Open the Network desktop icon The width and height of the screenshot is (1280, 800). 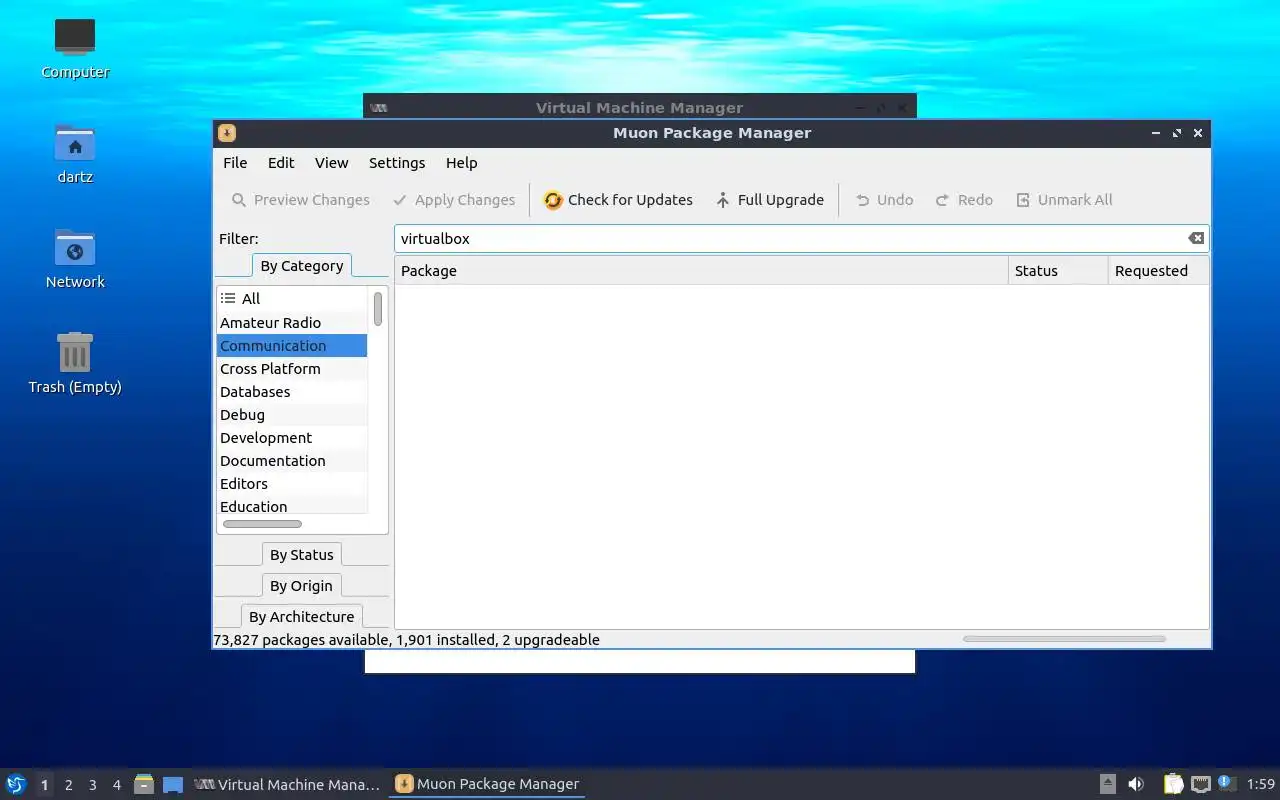click(x=75, y=259)
